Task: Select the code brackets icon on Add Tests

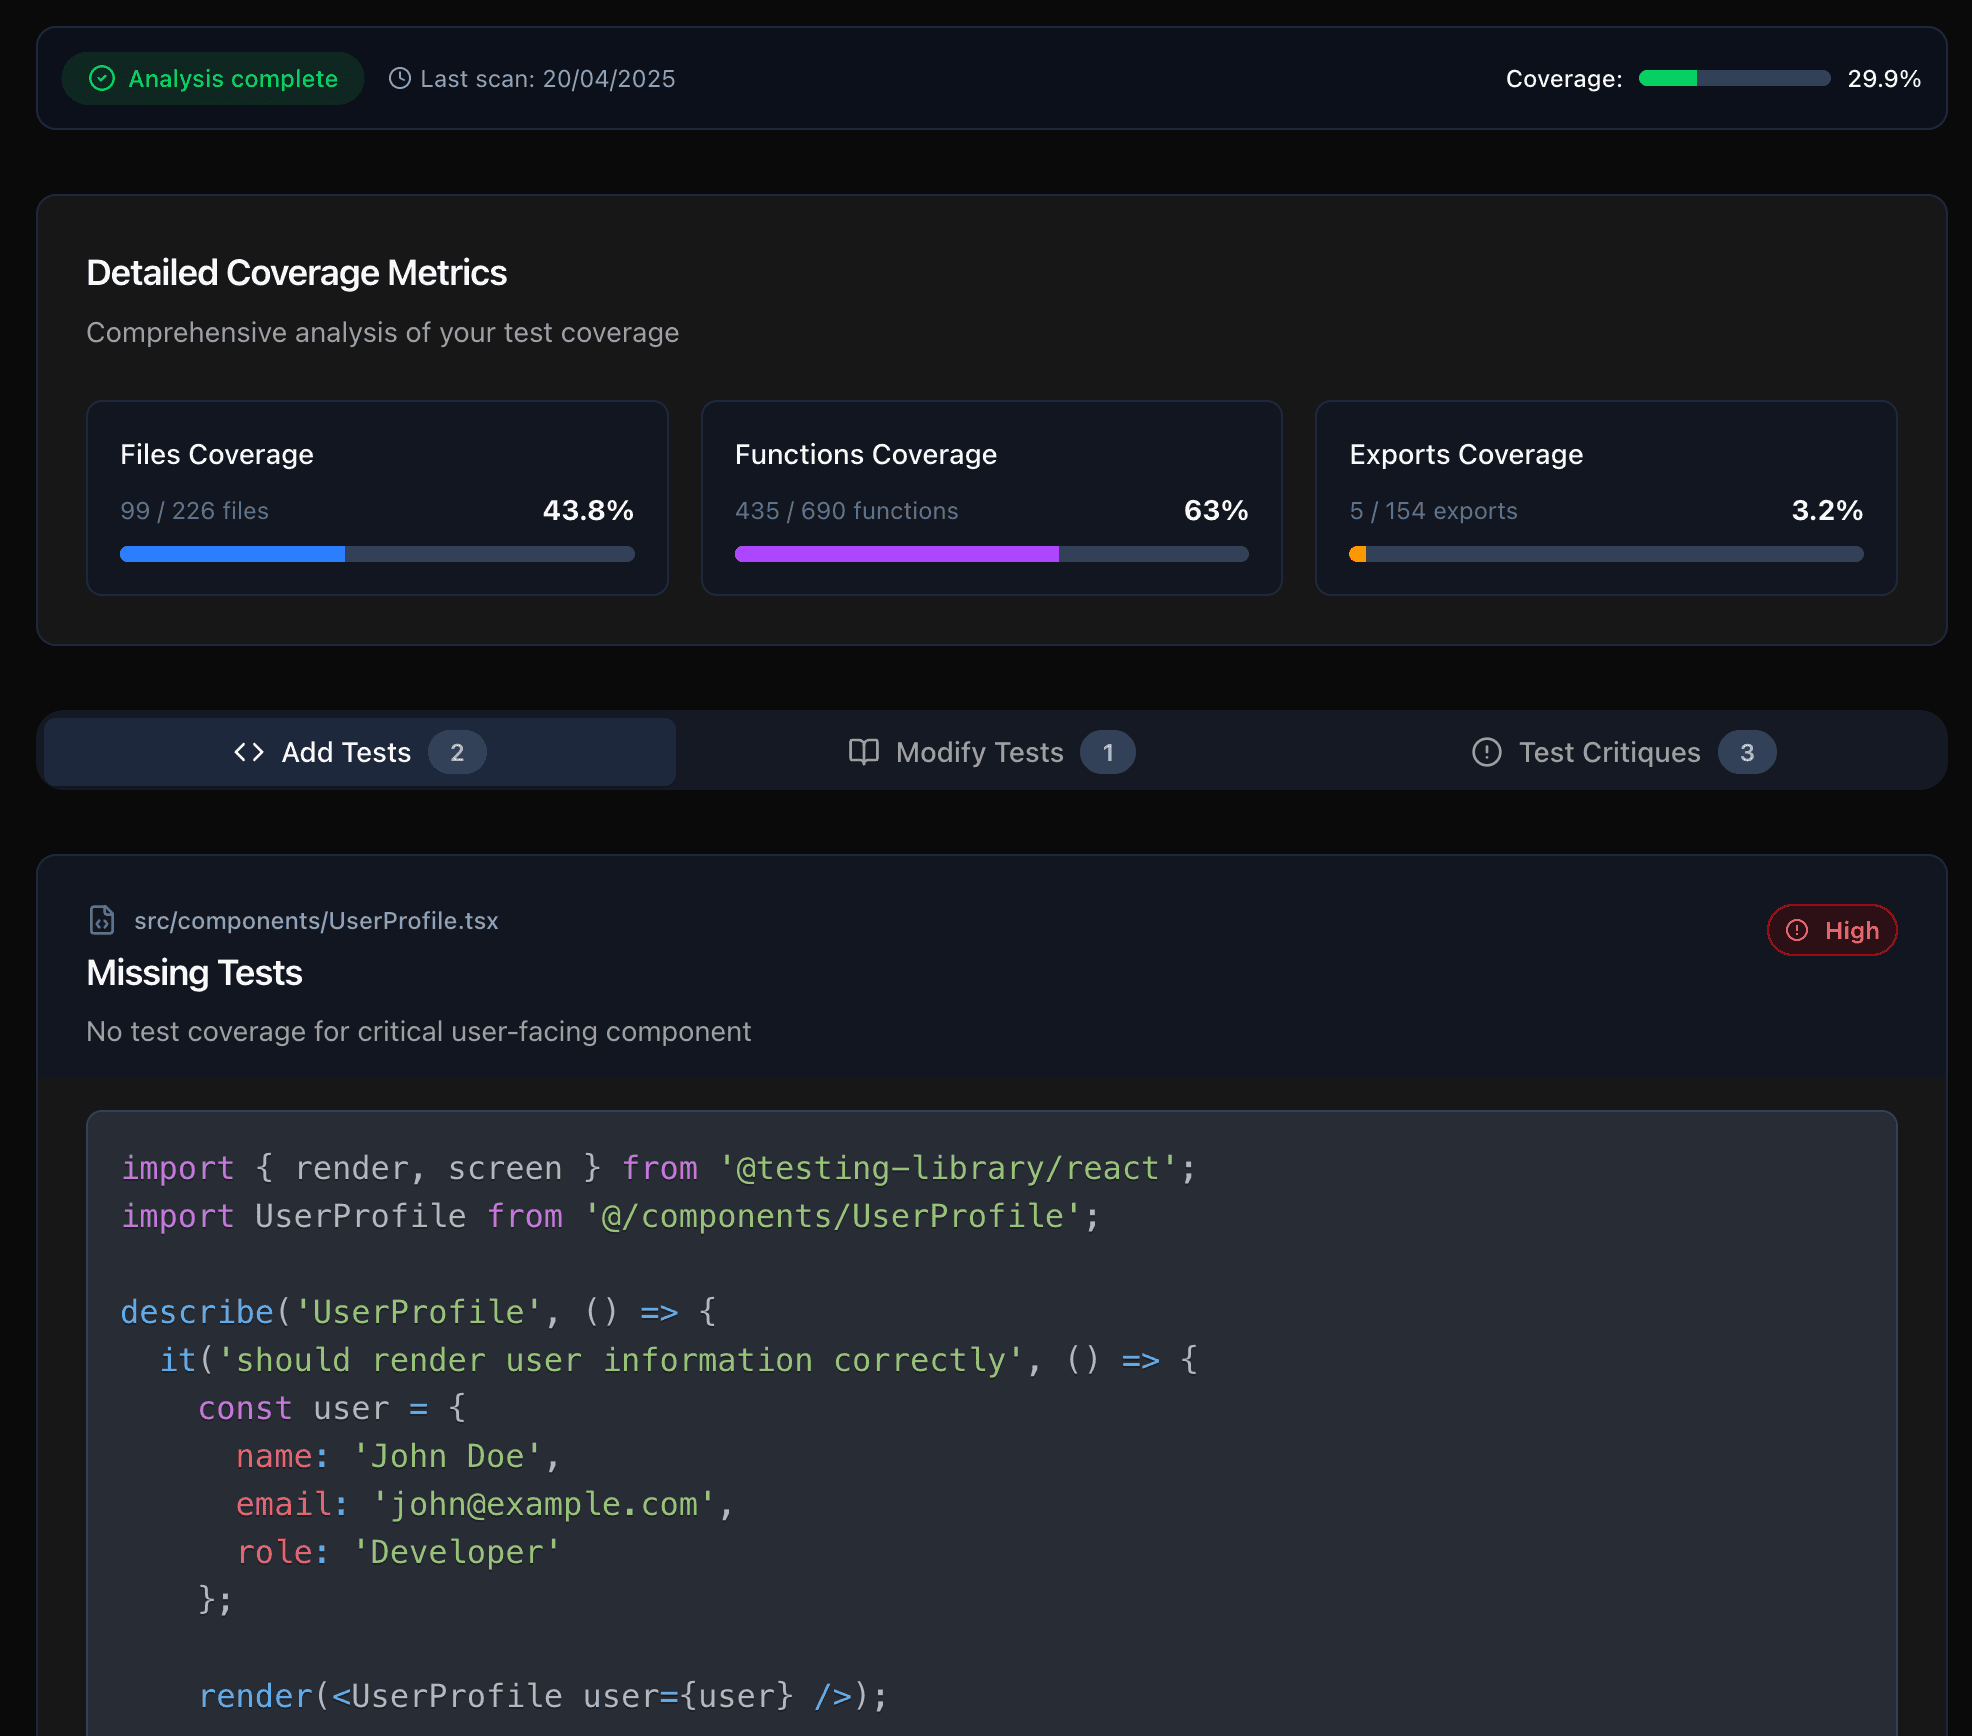Action: click(248, 751)
